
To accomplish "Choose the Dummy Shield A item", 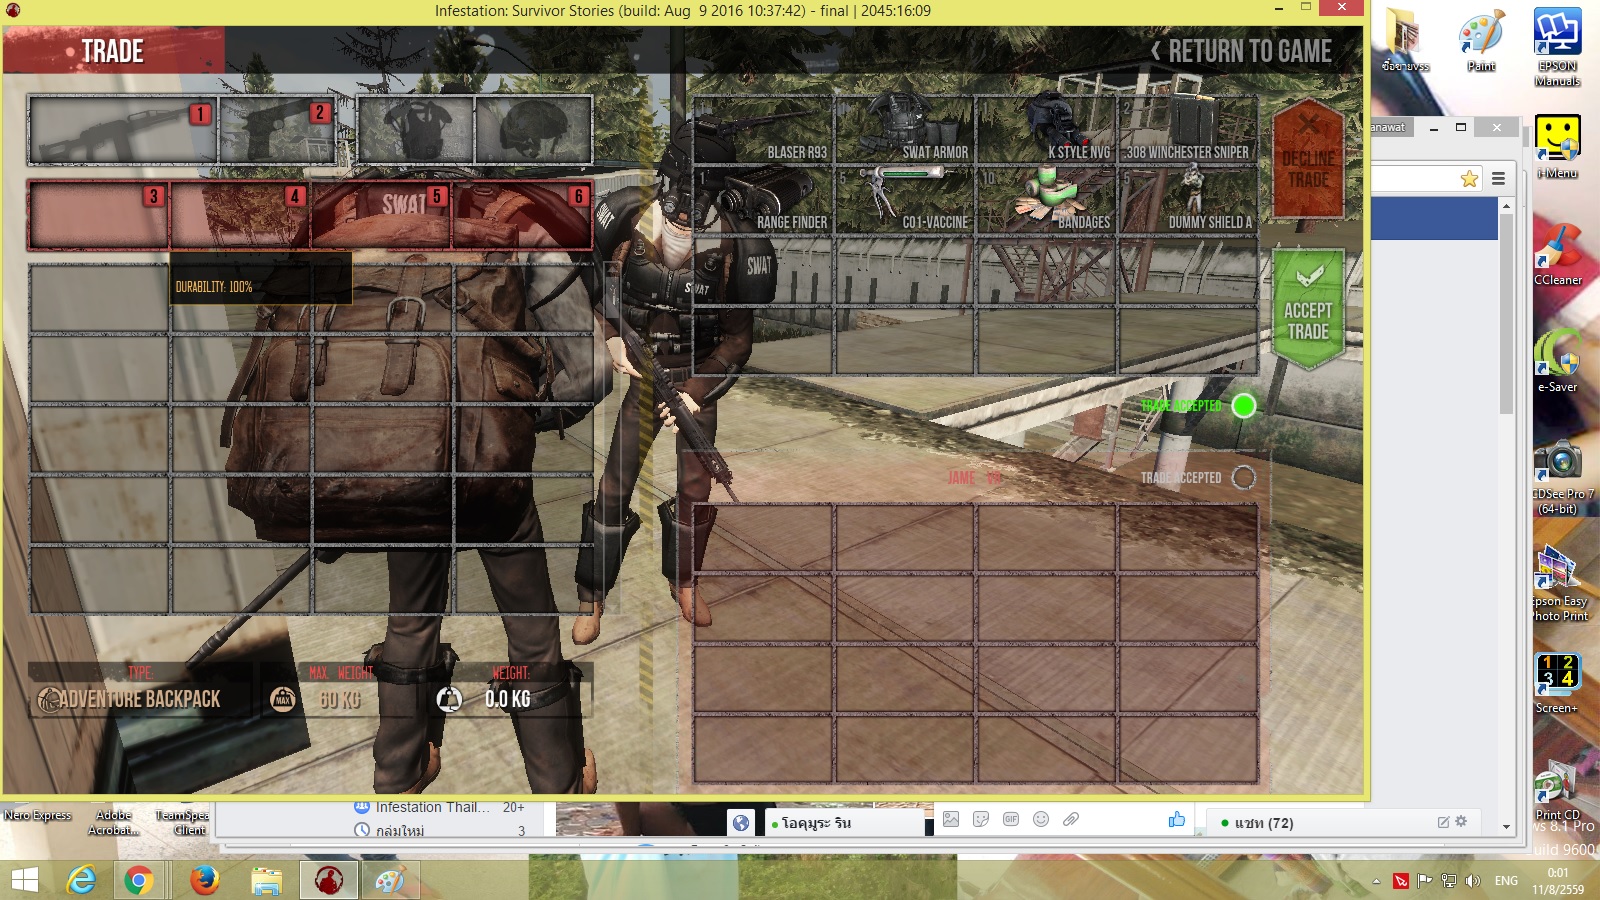I will point(1187,201).
